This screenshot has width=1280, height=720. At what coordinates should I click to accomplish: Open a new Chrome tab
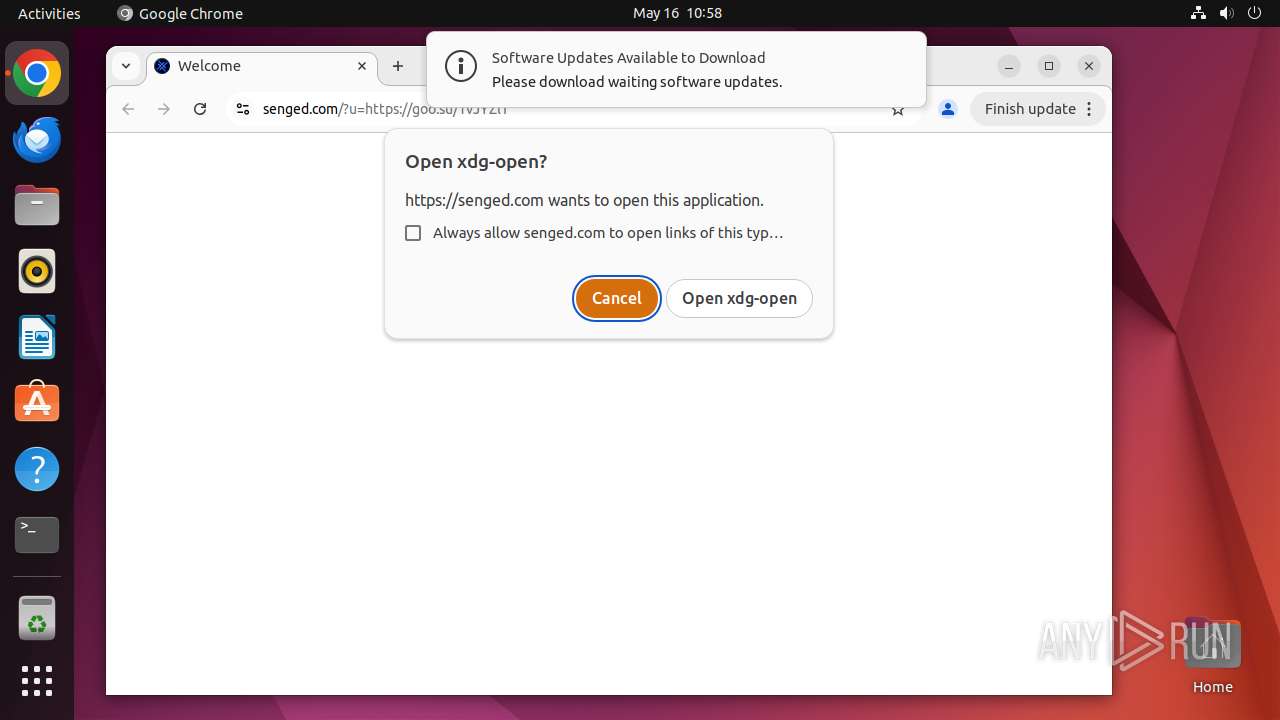tap(398, 66)
